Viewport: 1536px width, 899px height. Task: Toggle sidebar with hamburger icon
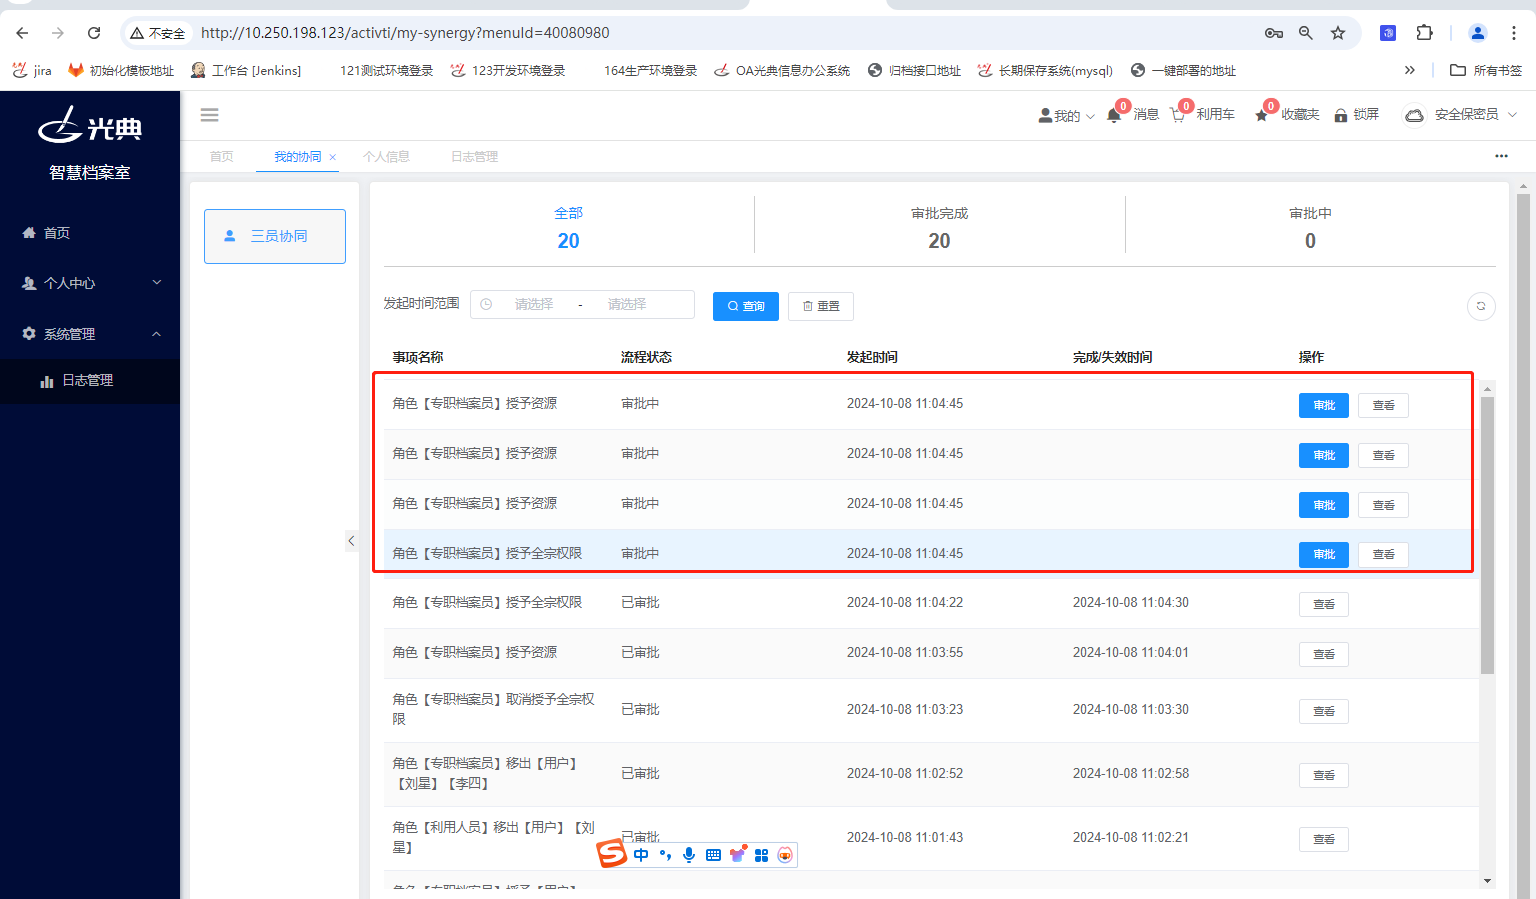pyautogui.click(x=209, y=115)
